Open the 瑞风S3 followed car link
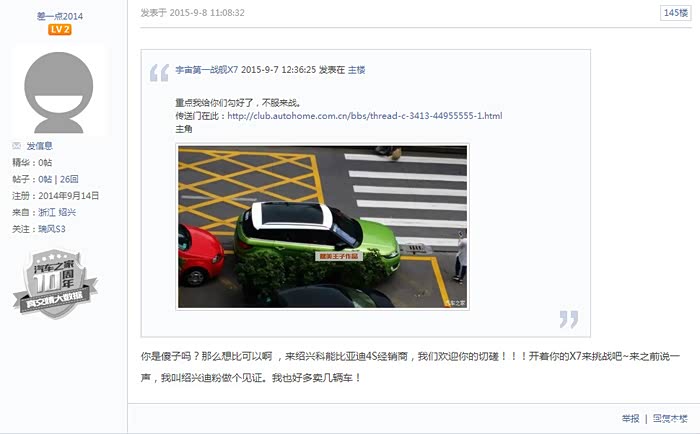This screenshot has height=434, width=700. pyautogui.click(x=52, y=229)
